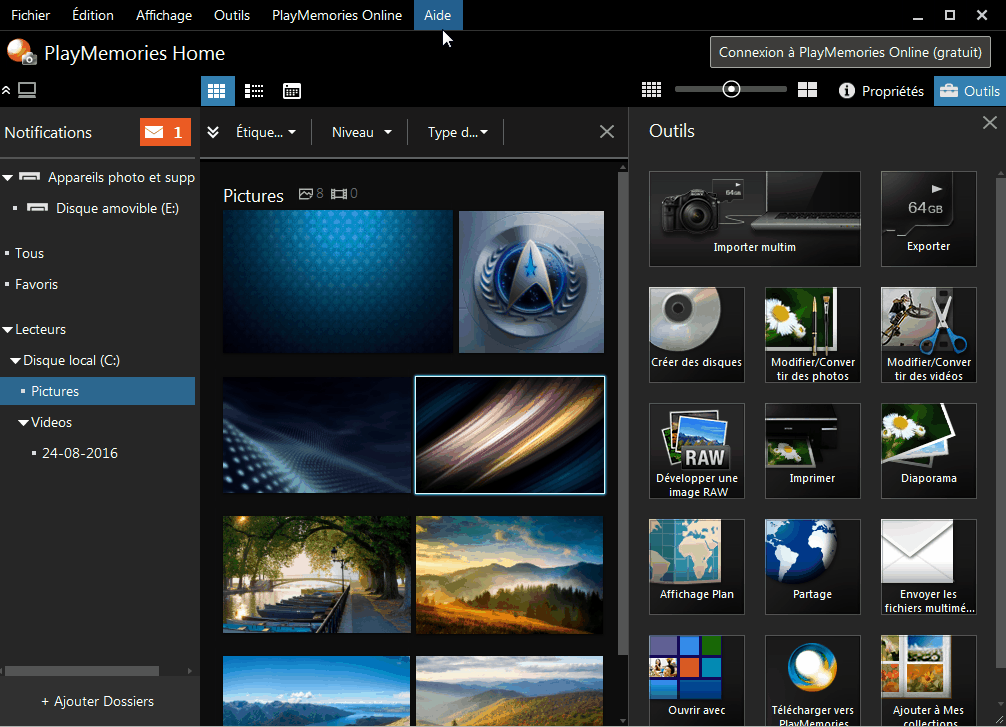Show the Propriétés panel
Screen dimensions: 1006x727
[882, 91]
